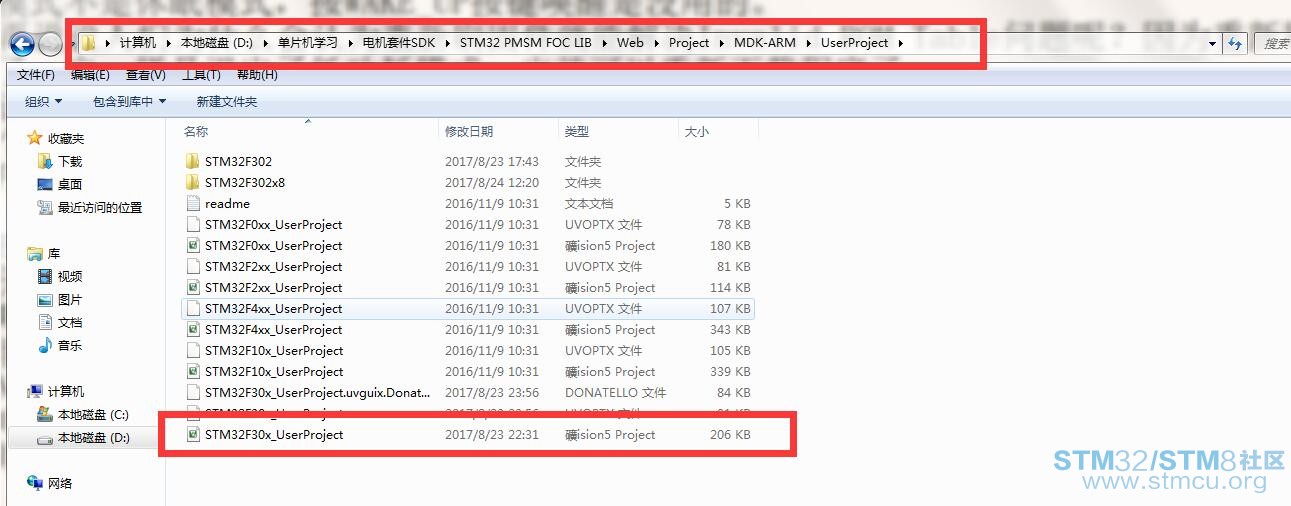This screenshot has height=506, width=1291.
Task: Expand the breadcrumb arrow after MDK-ARM
Action: [806, 43]
